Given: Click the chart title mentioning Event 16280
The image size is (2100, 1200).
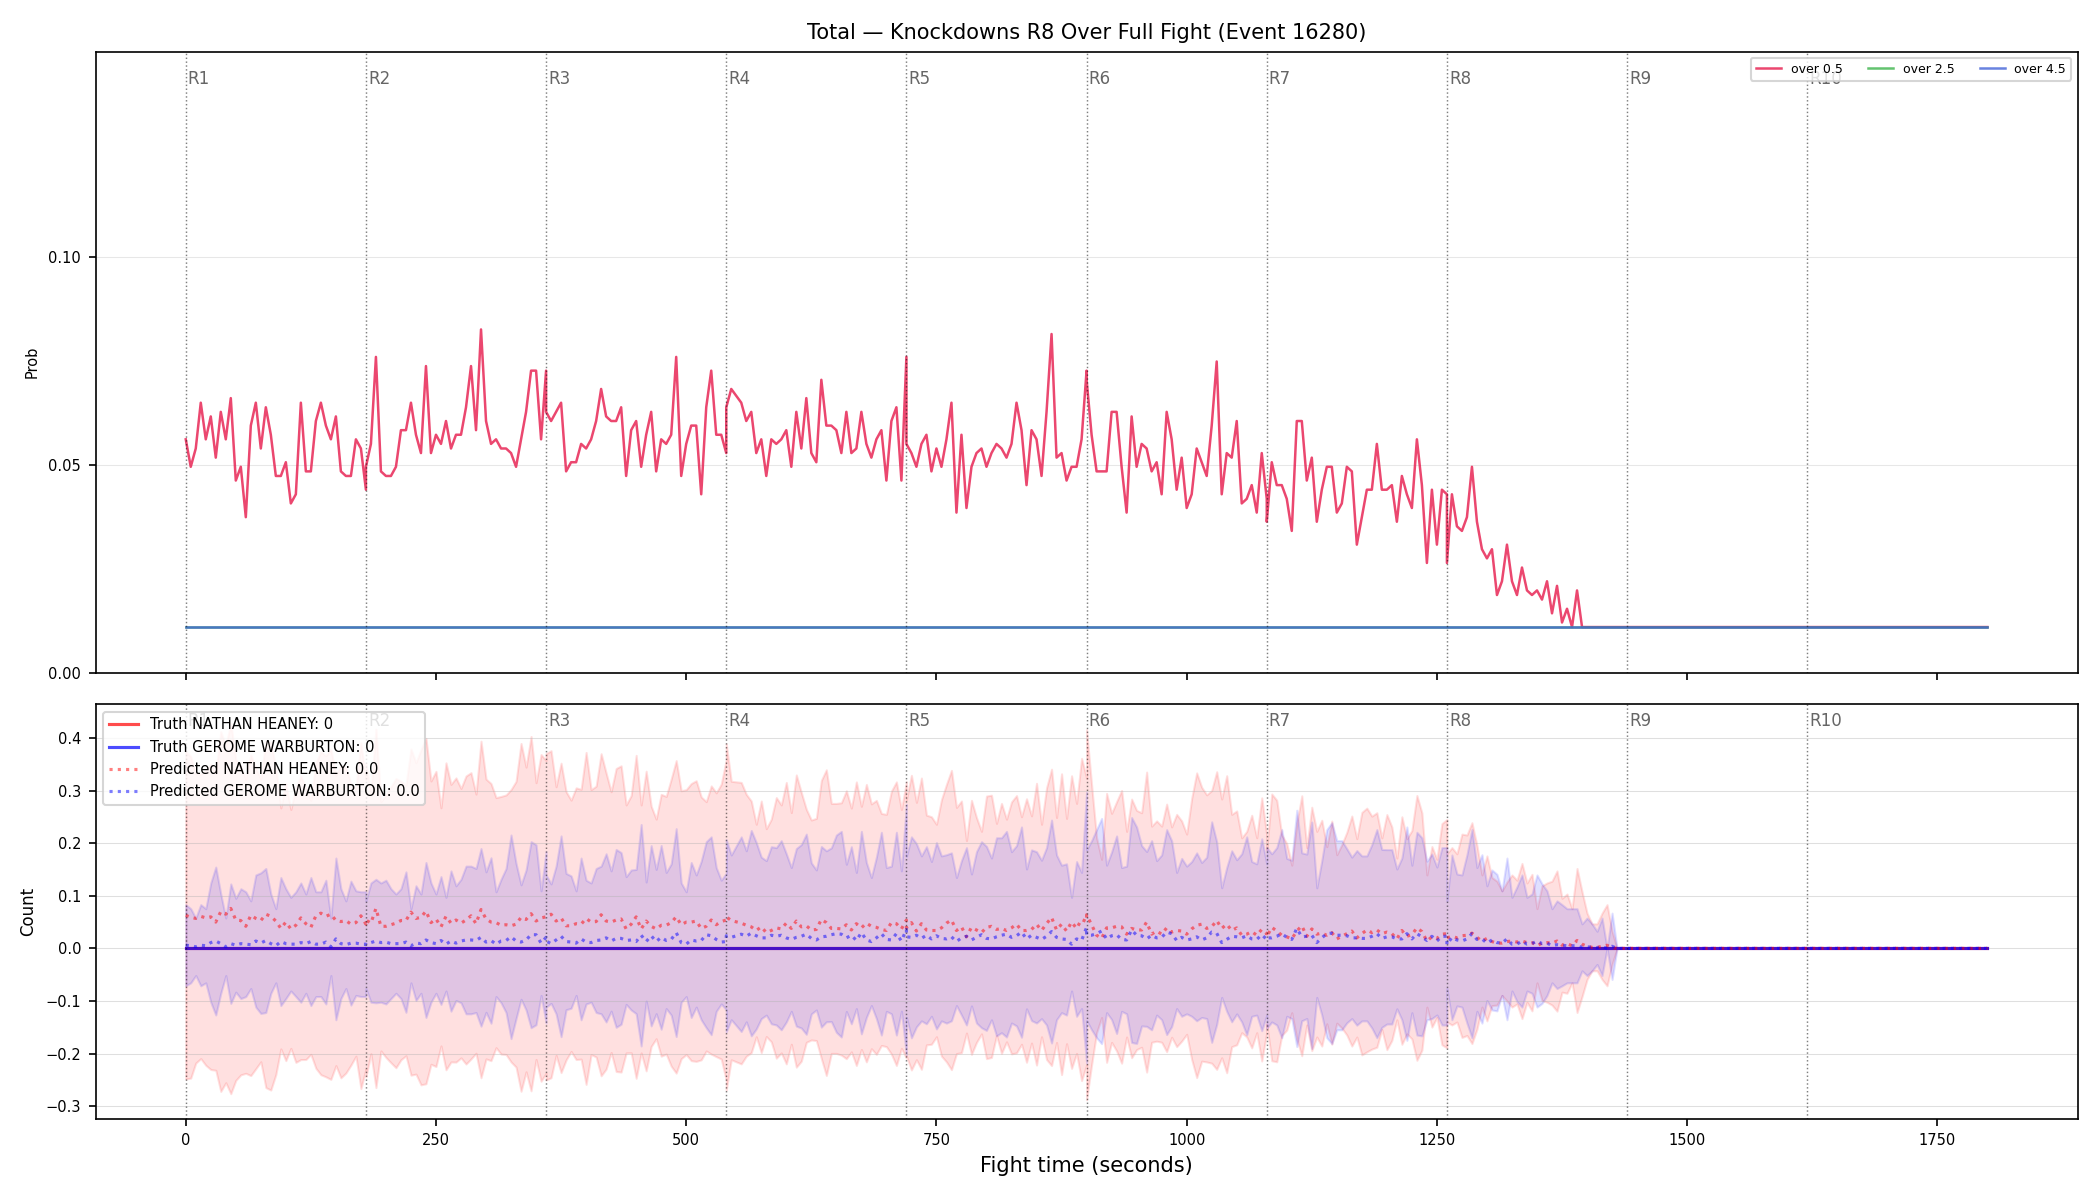Looking at the screenshot, I should point(1086,32).
